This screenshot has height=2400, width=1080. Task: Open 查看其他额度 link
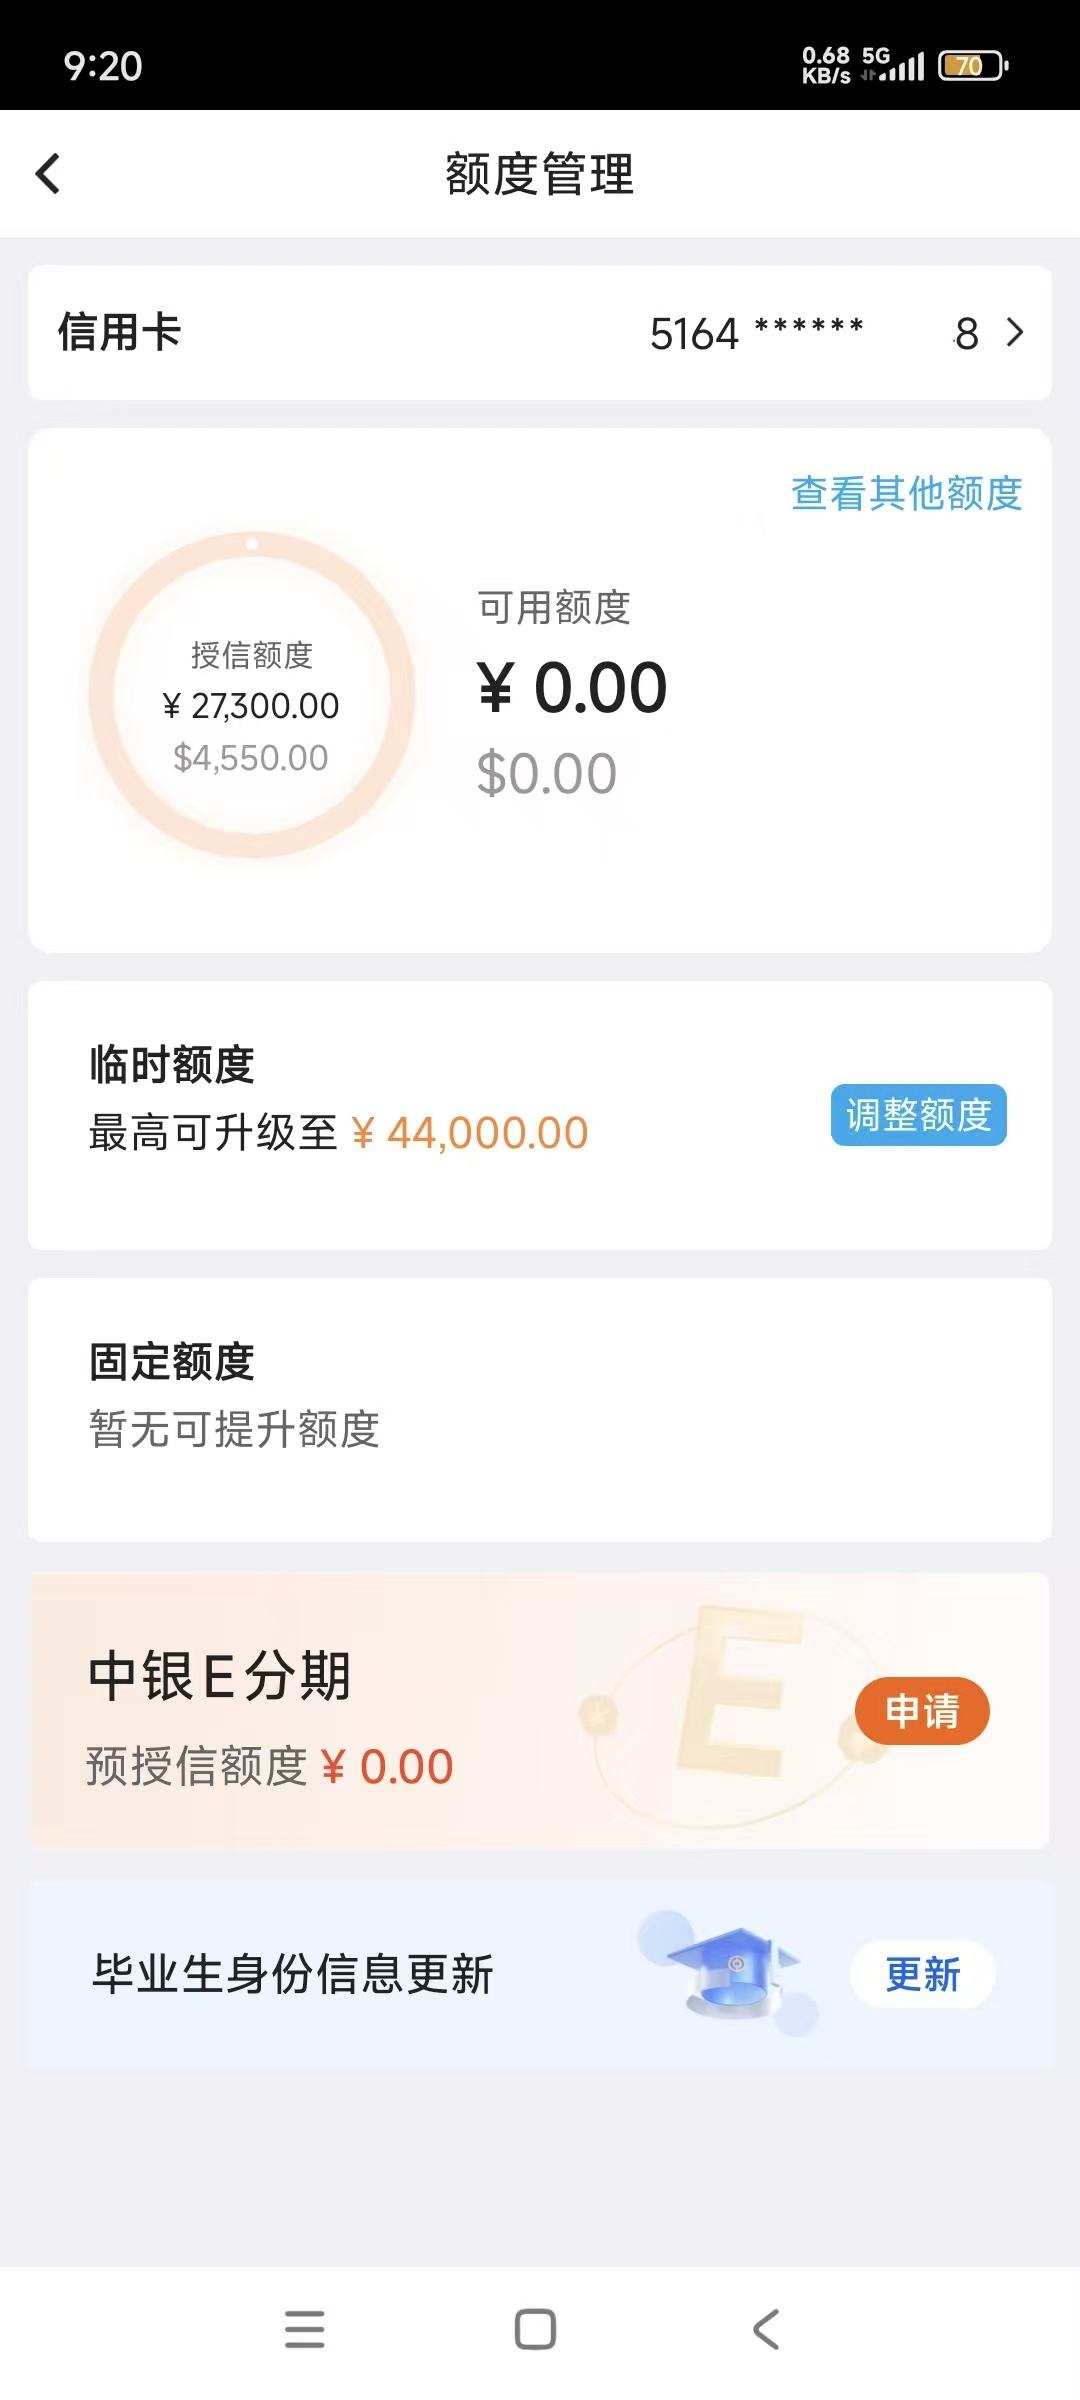[906, 493]
